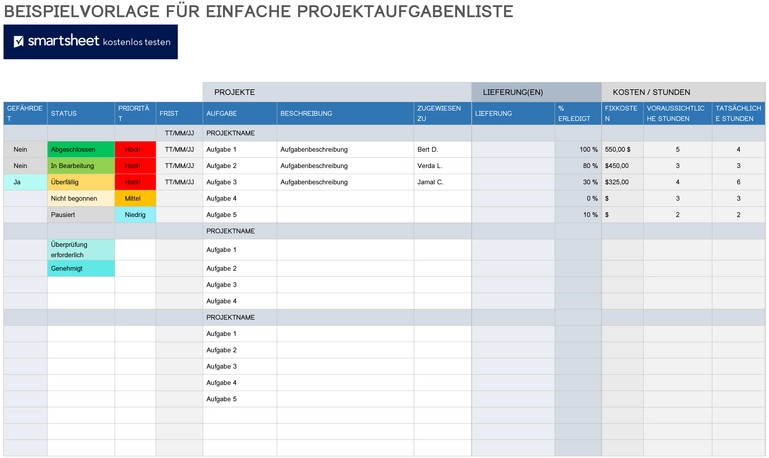The image size is (769, 458).
Task: Click actual hours value 6 for Aufgabe 3
Action: 739,182
